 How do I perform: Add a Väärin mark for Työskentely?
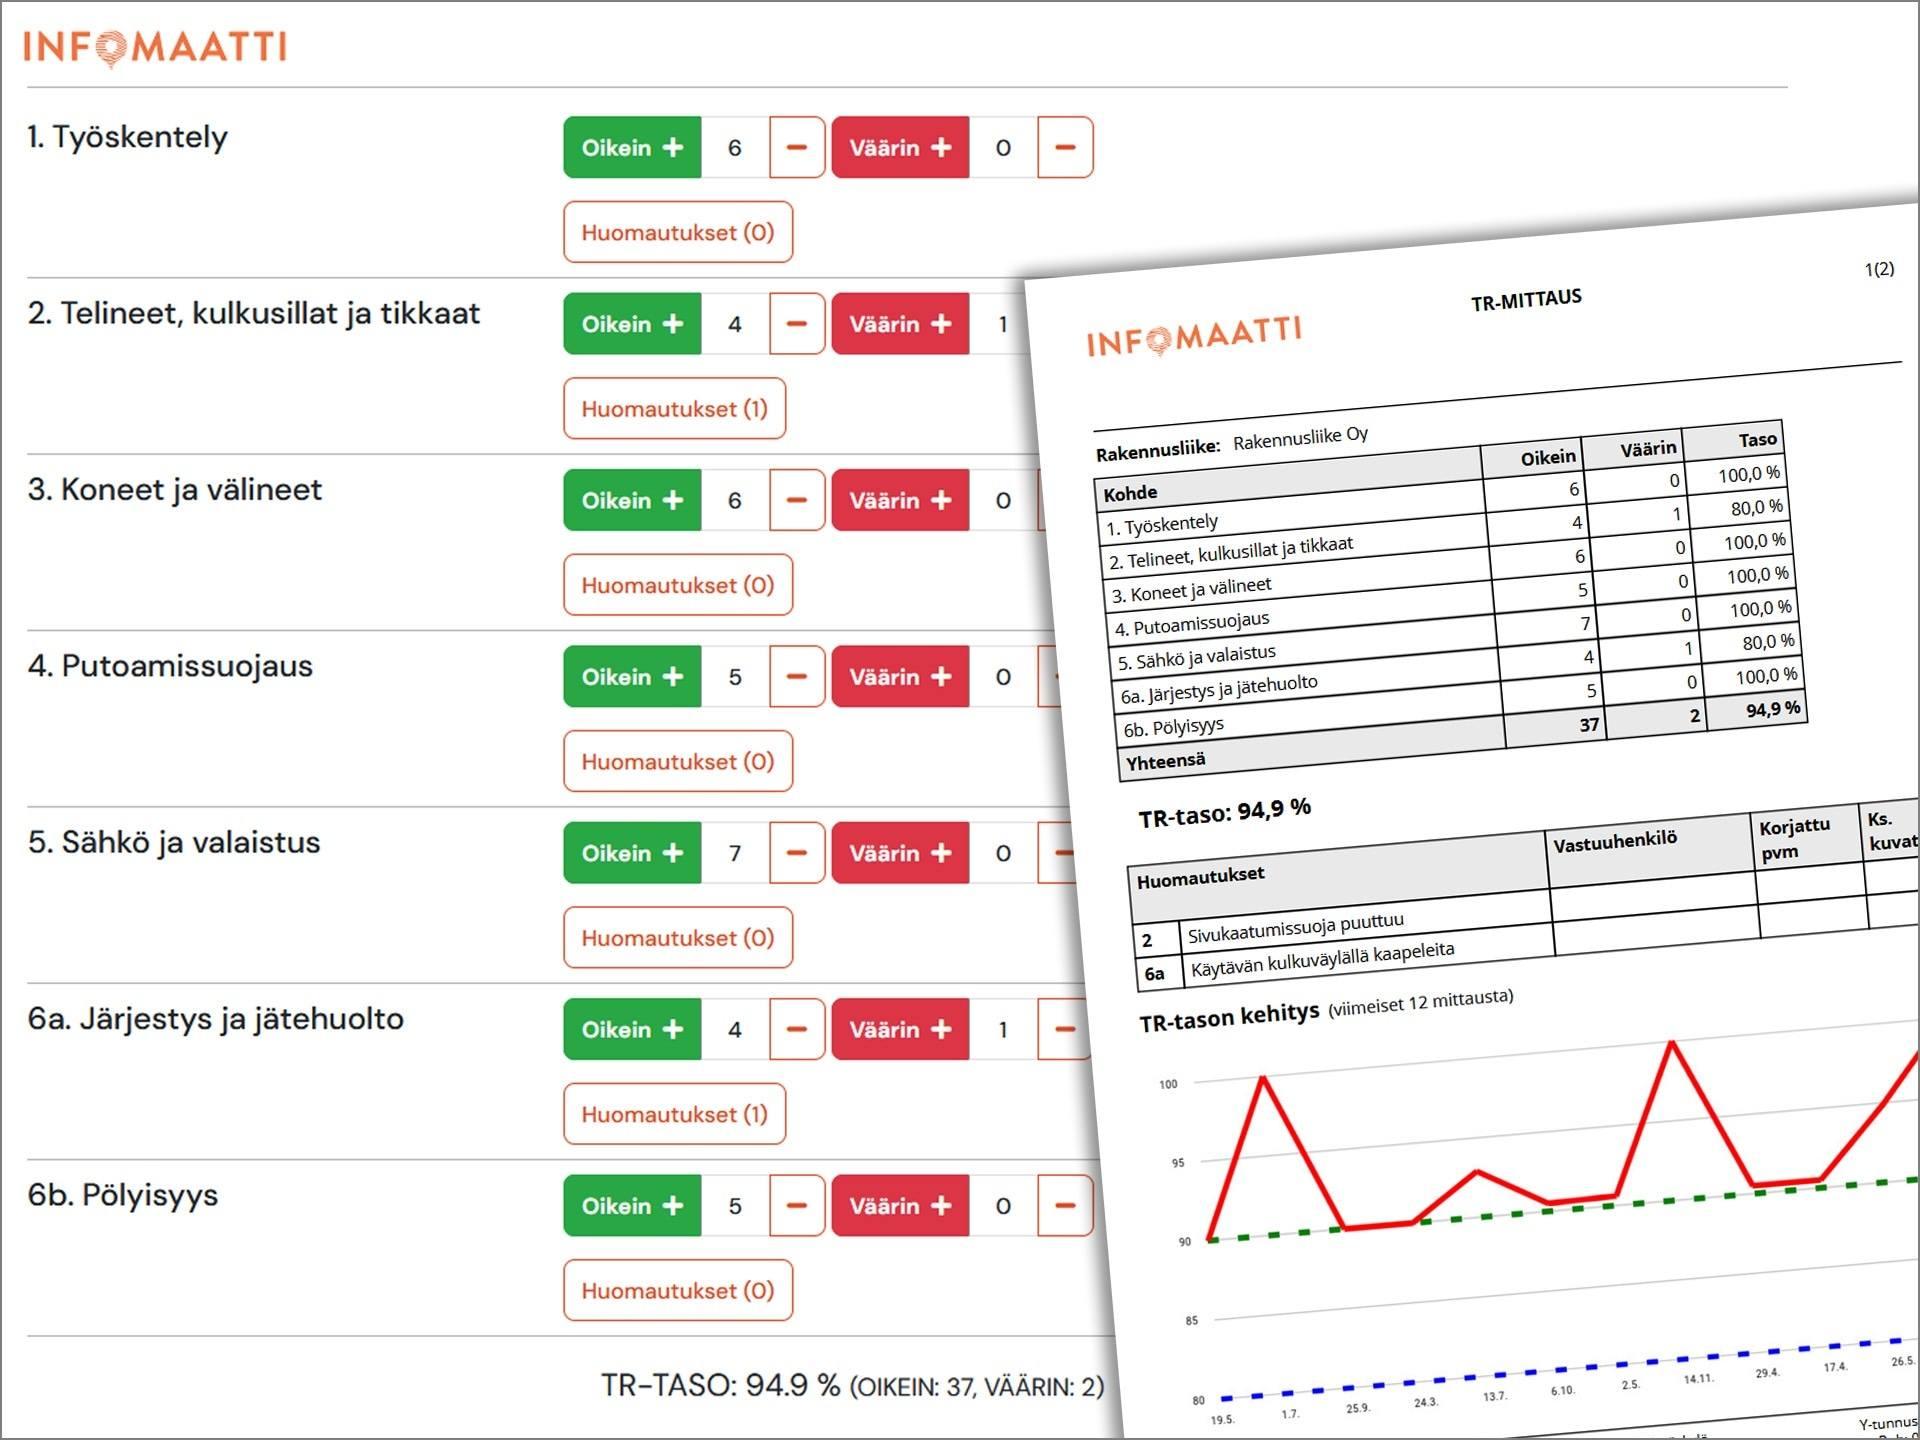(x=900, y=148)
